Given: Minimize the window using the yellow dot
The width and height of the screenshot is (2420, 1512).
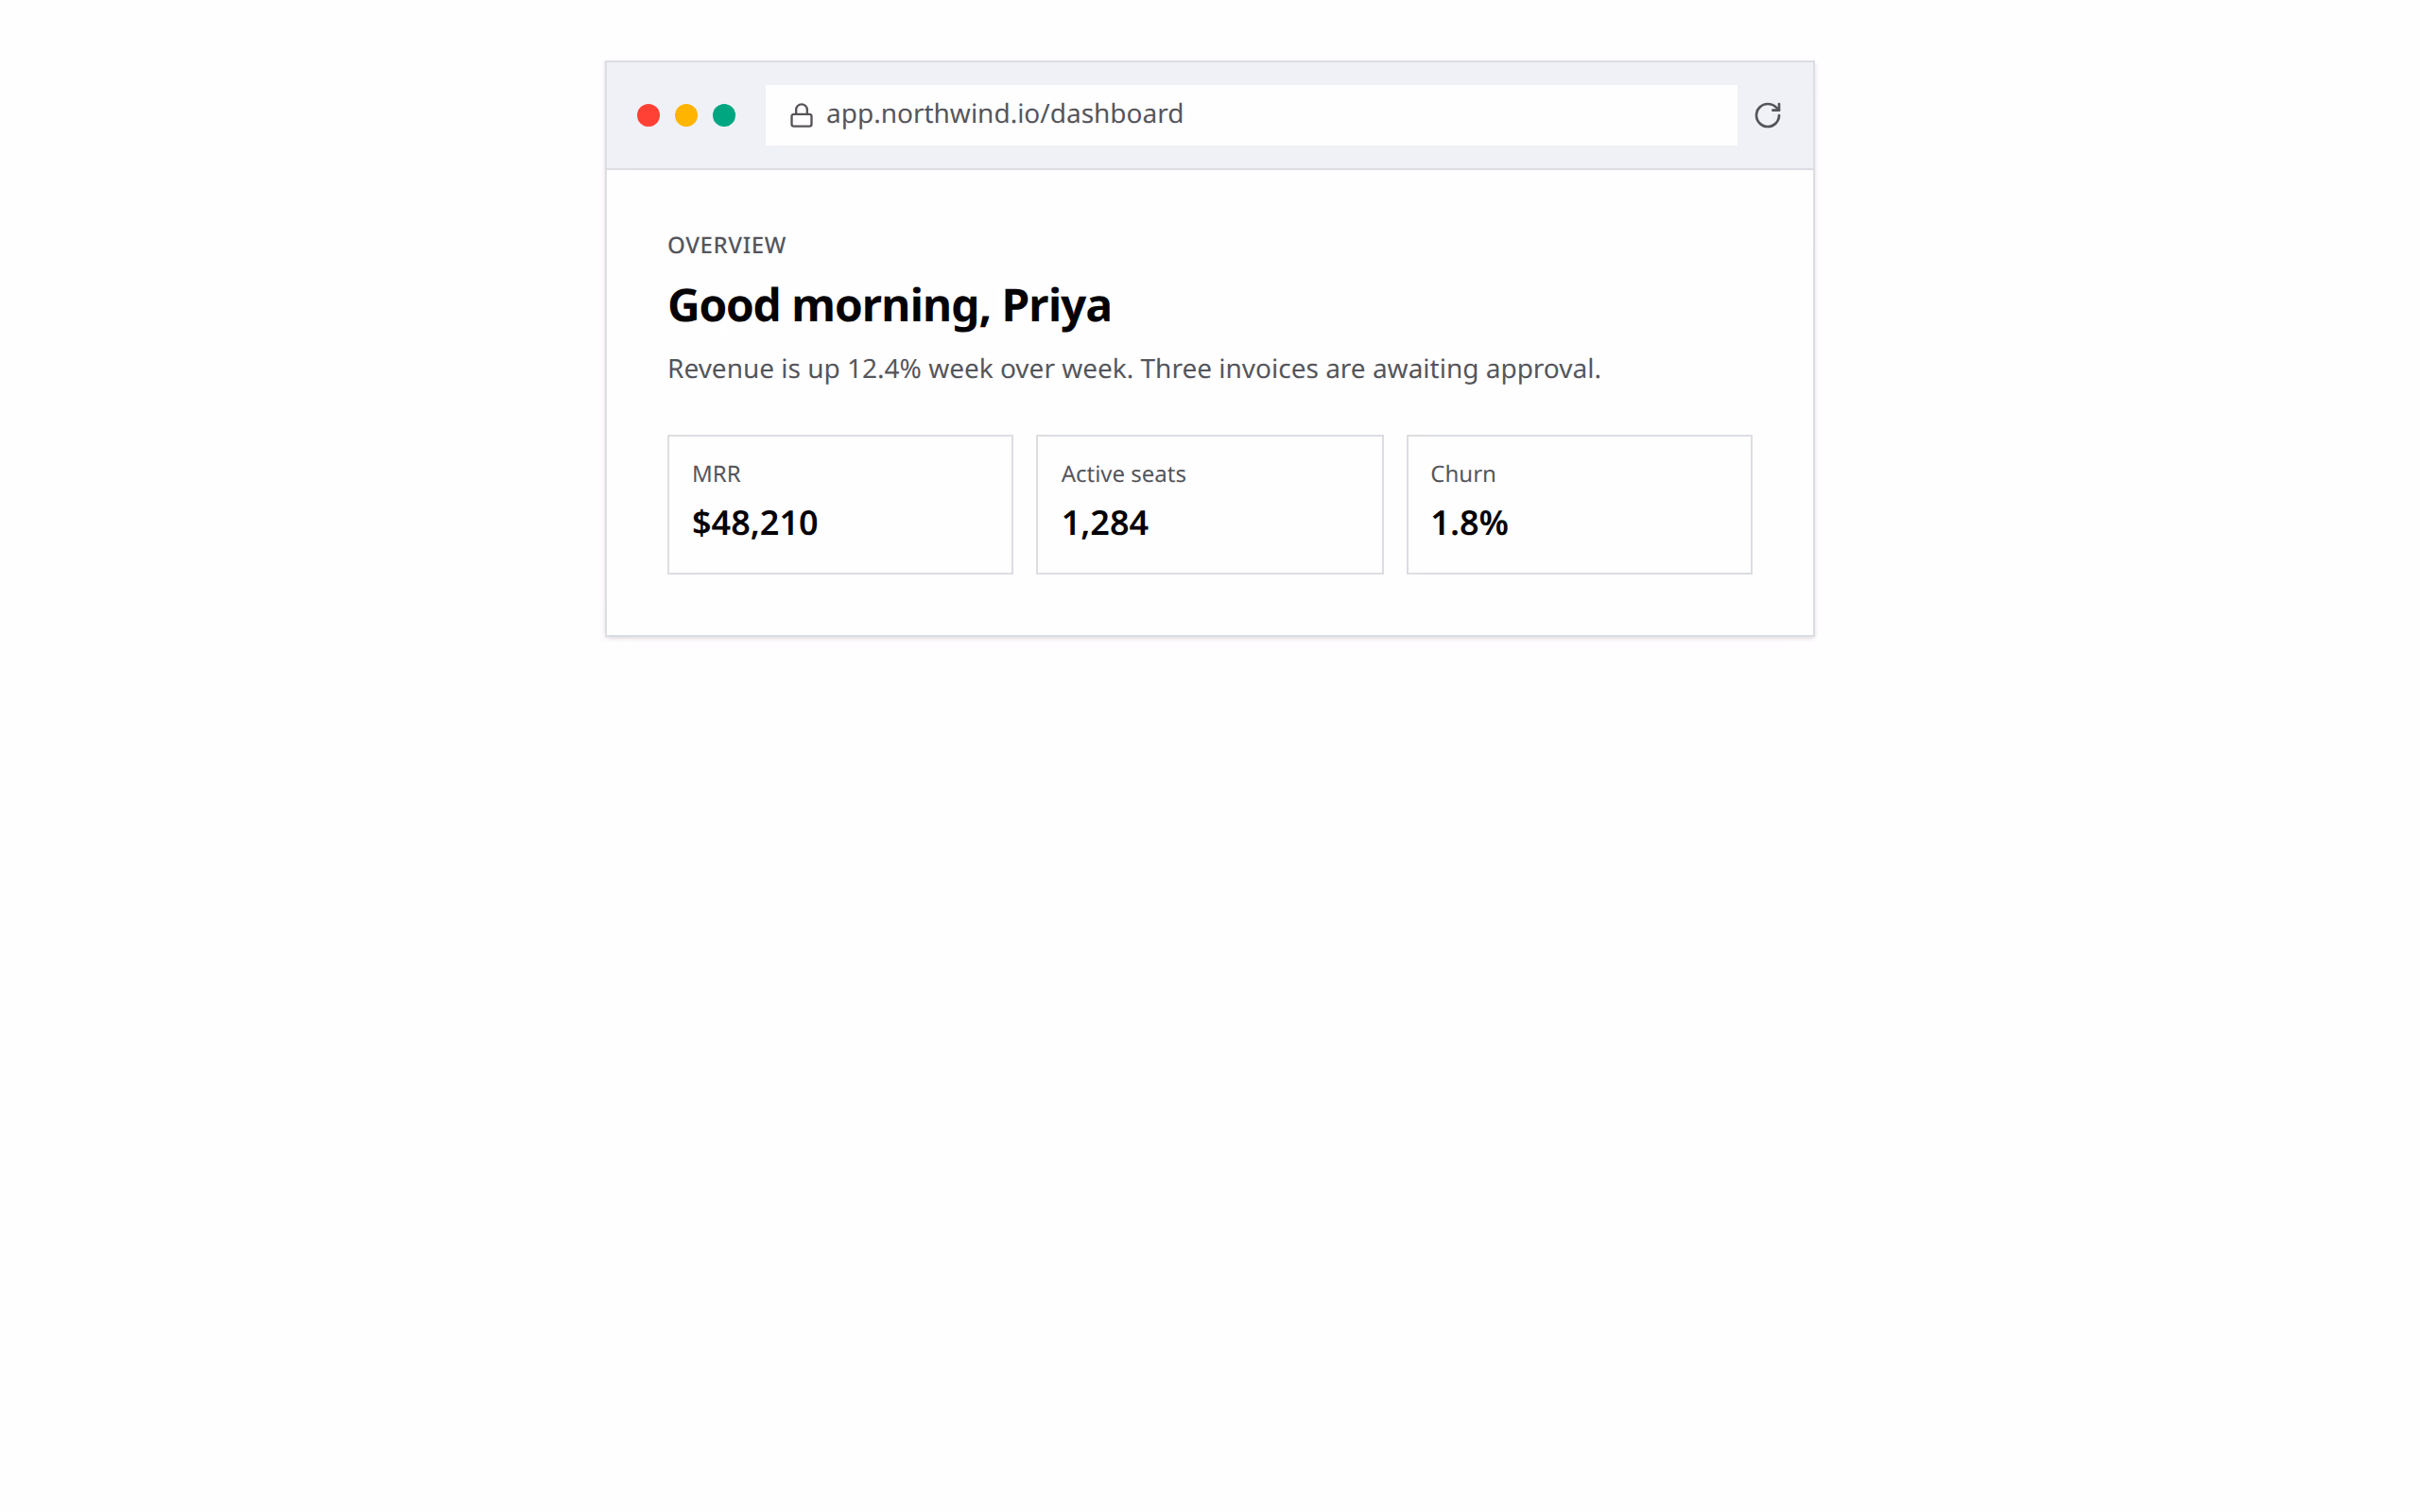Looking at the screenshot, I should pos(686,115).
